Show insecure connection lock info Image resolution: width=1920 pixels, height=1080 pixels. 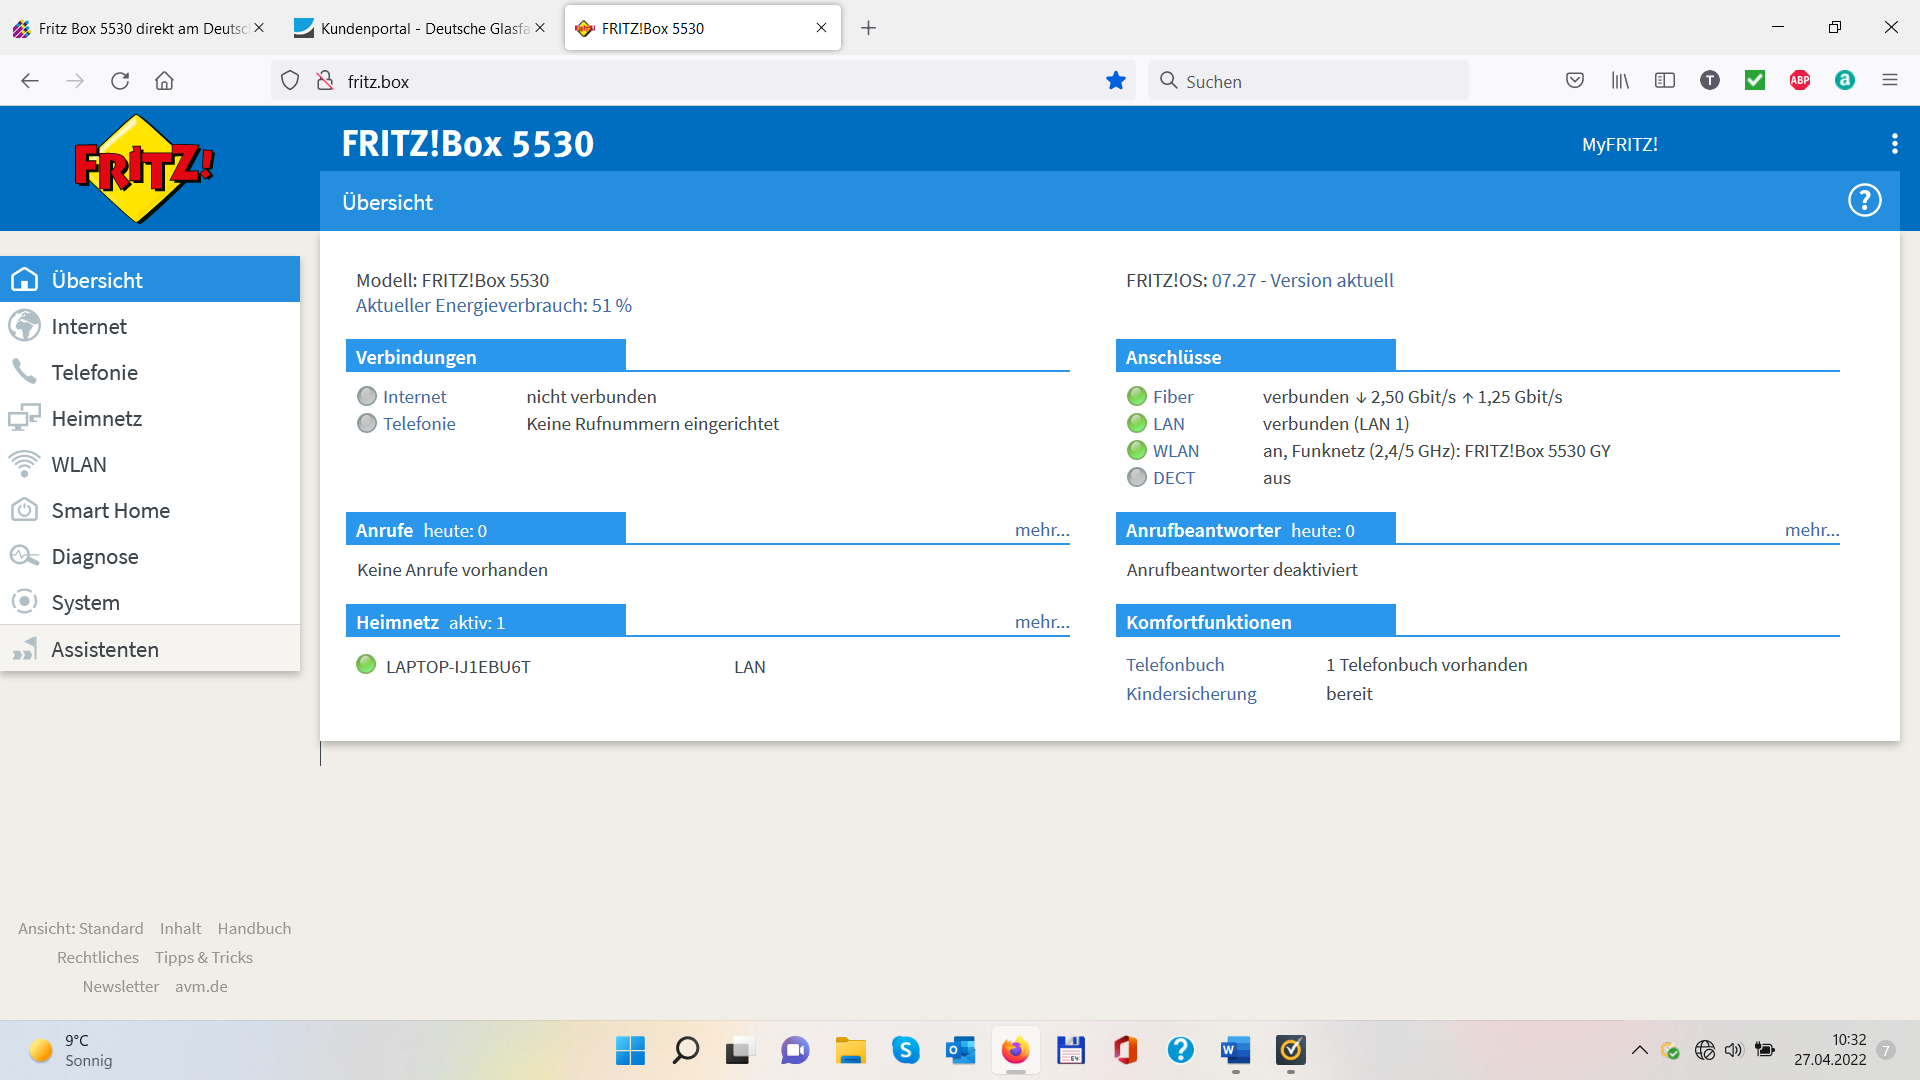pyautogui.click(x=325, y=81)
